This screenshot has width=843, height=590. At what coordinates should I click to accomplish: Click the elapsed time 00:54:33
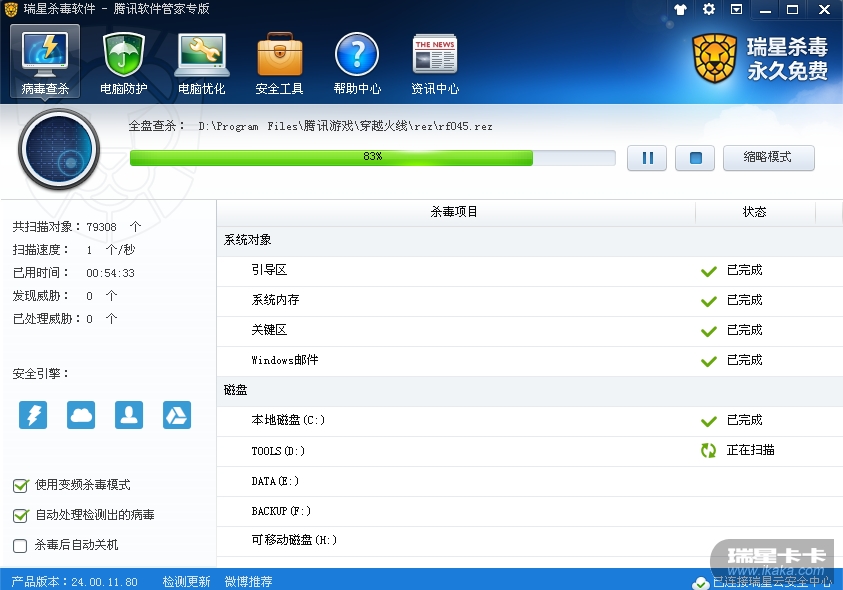[x=110, y=273]
